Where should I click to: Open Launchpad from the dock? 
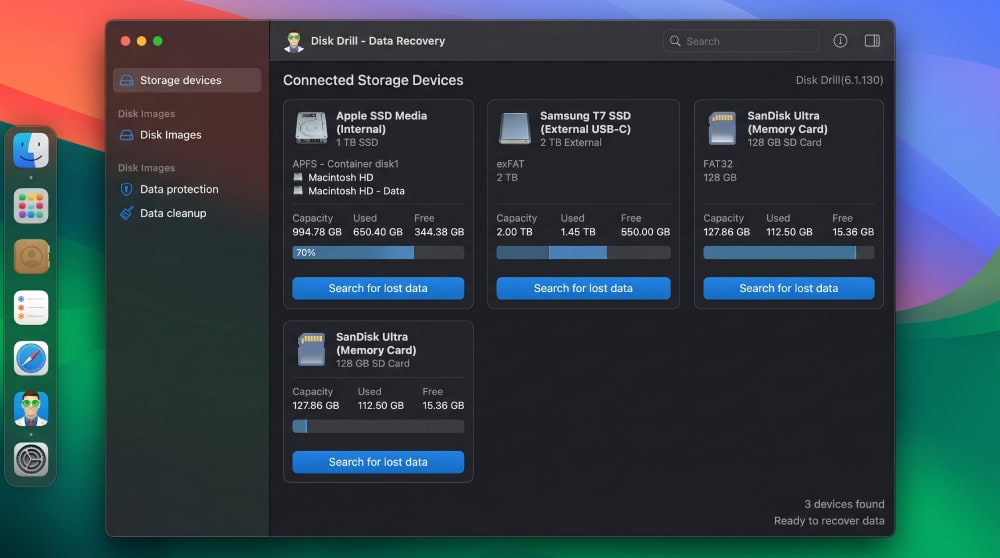click(x=31, y=206)
